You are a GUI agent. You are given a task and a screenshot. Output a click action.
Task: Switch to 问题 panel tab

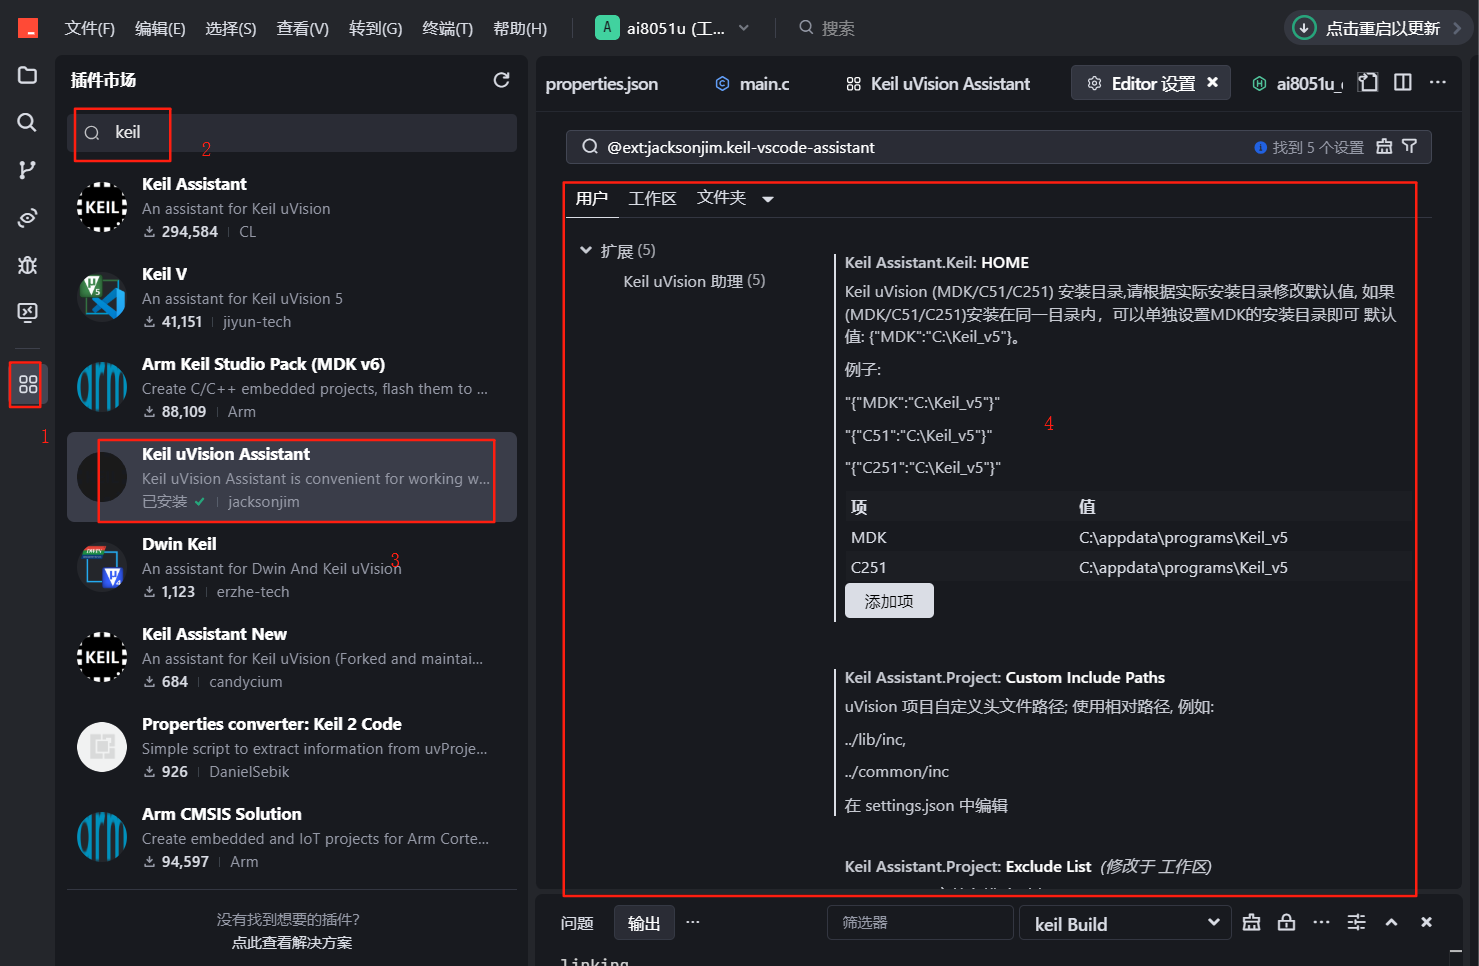click(x=577, y=923)
